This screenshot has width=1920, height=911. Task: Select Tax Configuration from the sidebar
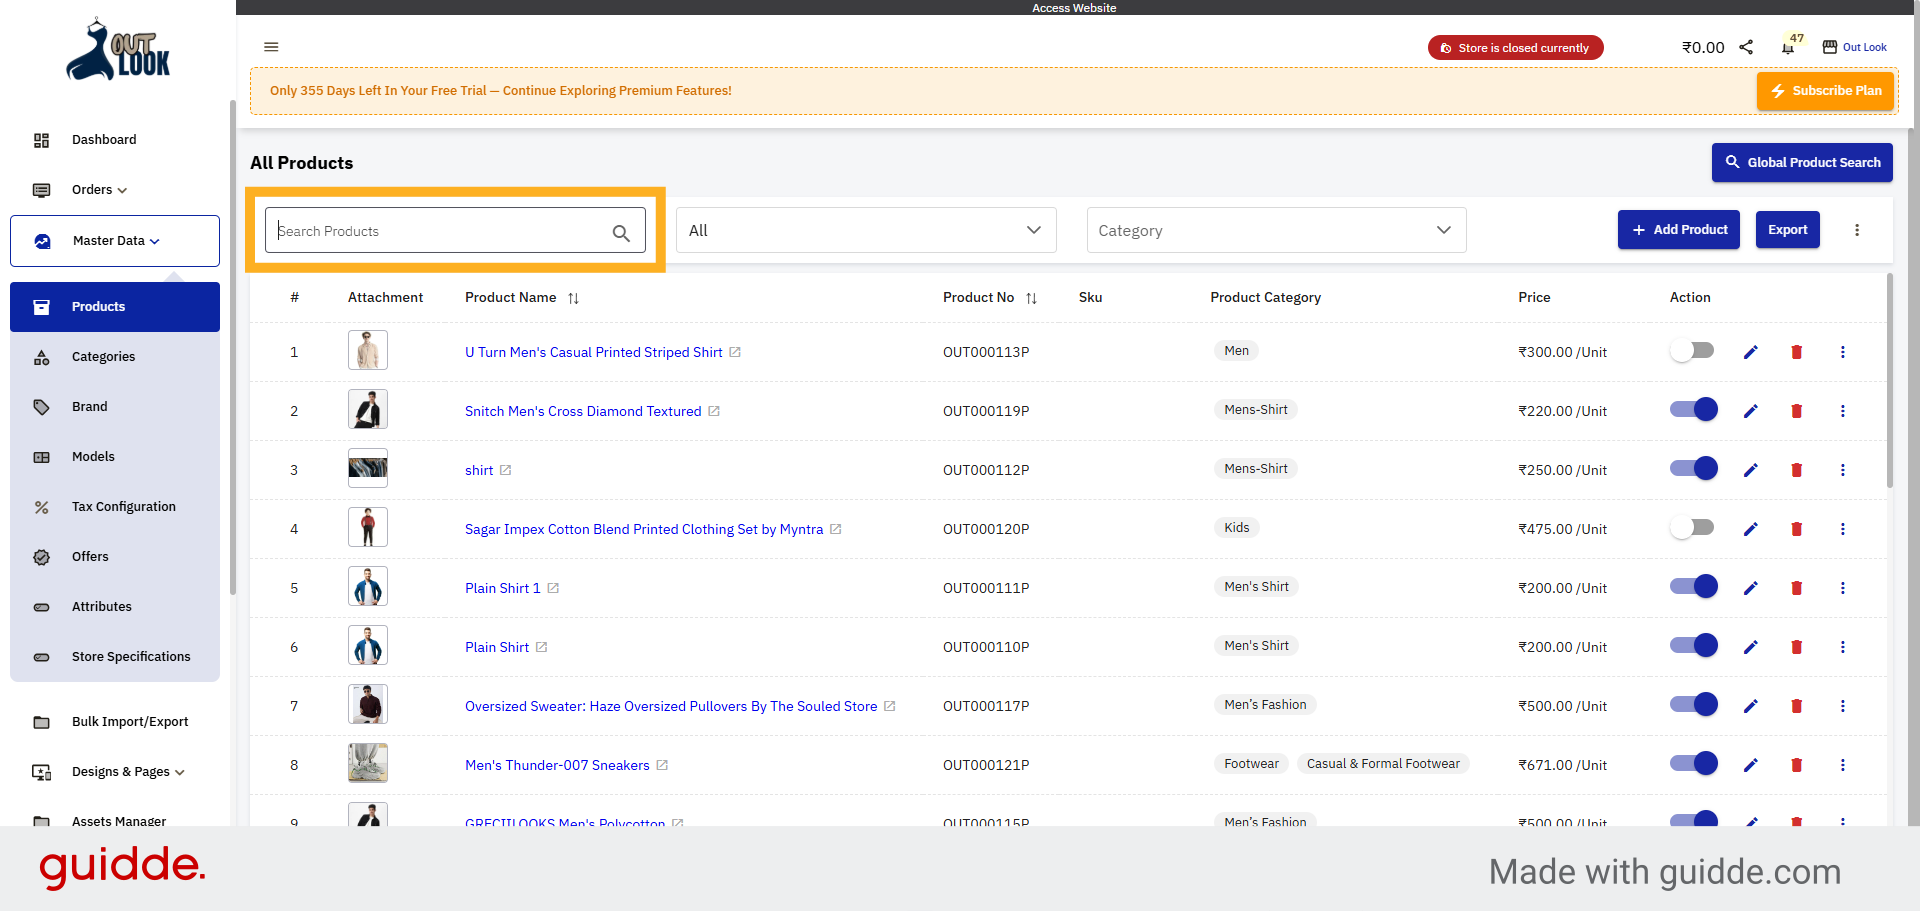(122, 506)
